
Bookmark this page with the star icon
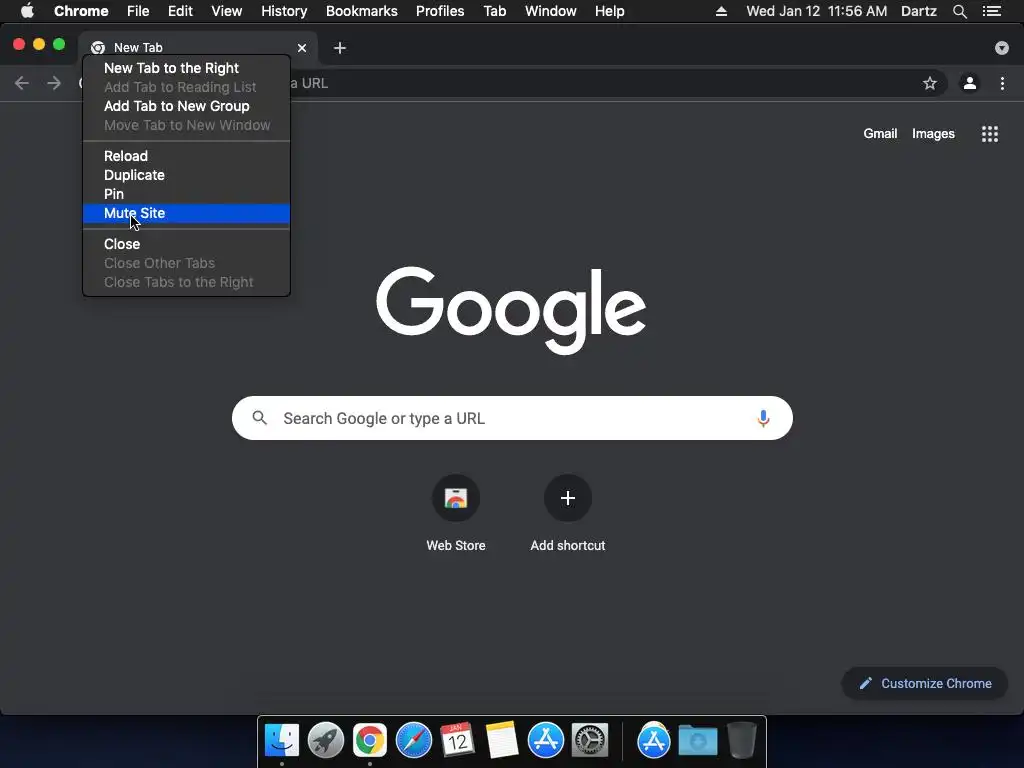coord(929,83)
